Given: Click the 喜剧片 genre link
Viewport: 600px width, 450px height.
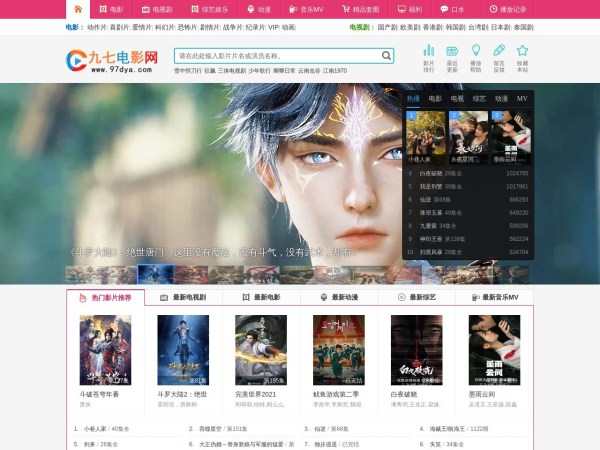Looking at the screenshot, I should 119,28.
